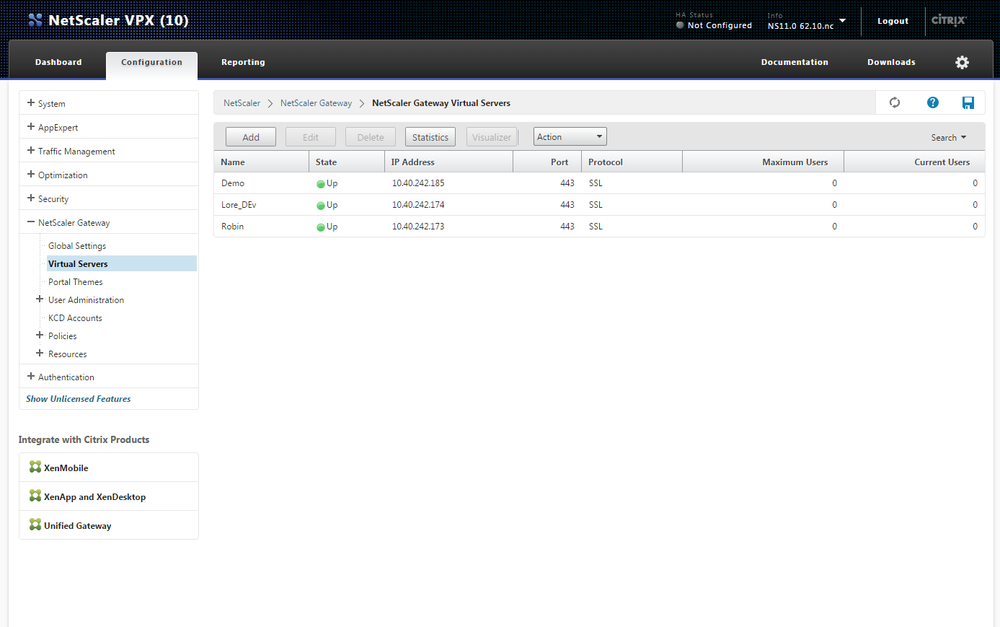Click the green Up indicator for Demo
This screenshot has width=1000, height=627.
tap(321, 183)
